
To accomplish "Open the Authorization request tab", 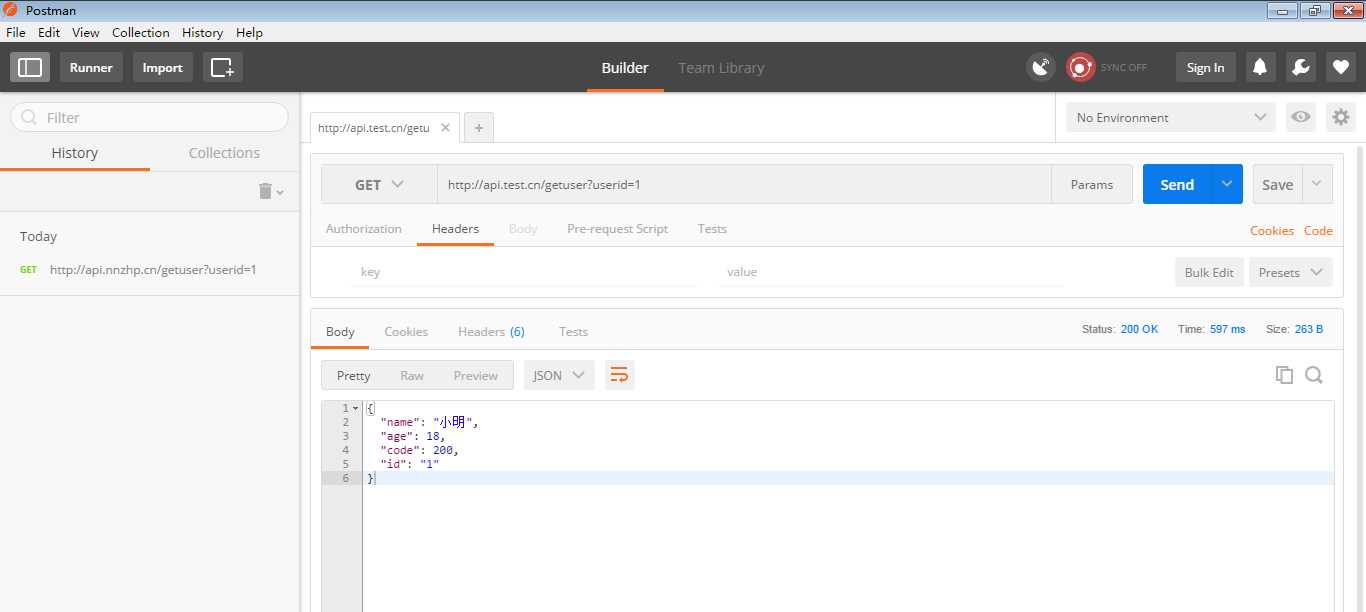I will 364,229.
